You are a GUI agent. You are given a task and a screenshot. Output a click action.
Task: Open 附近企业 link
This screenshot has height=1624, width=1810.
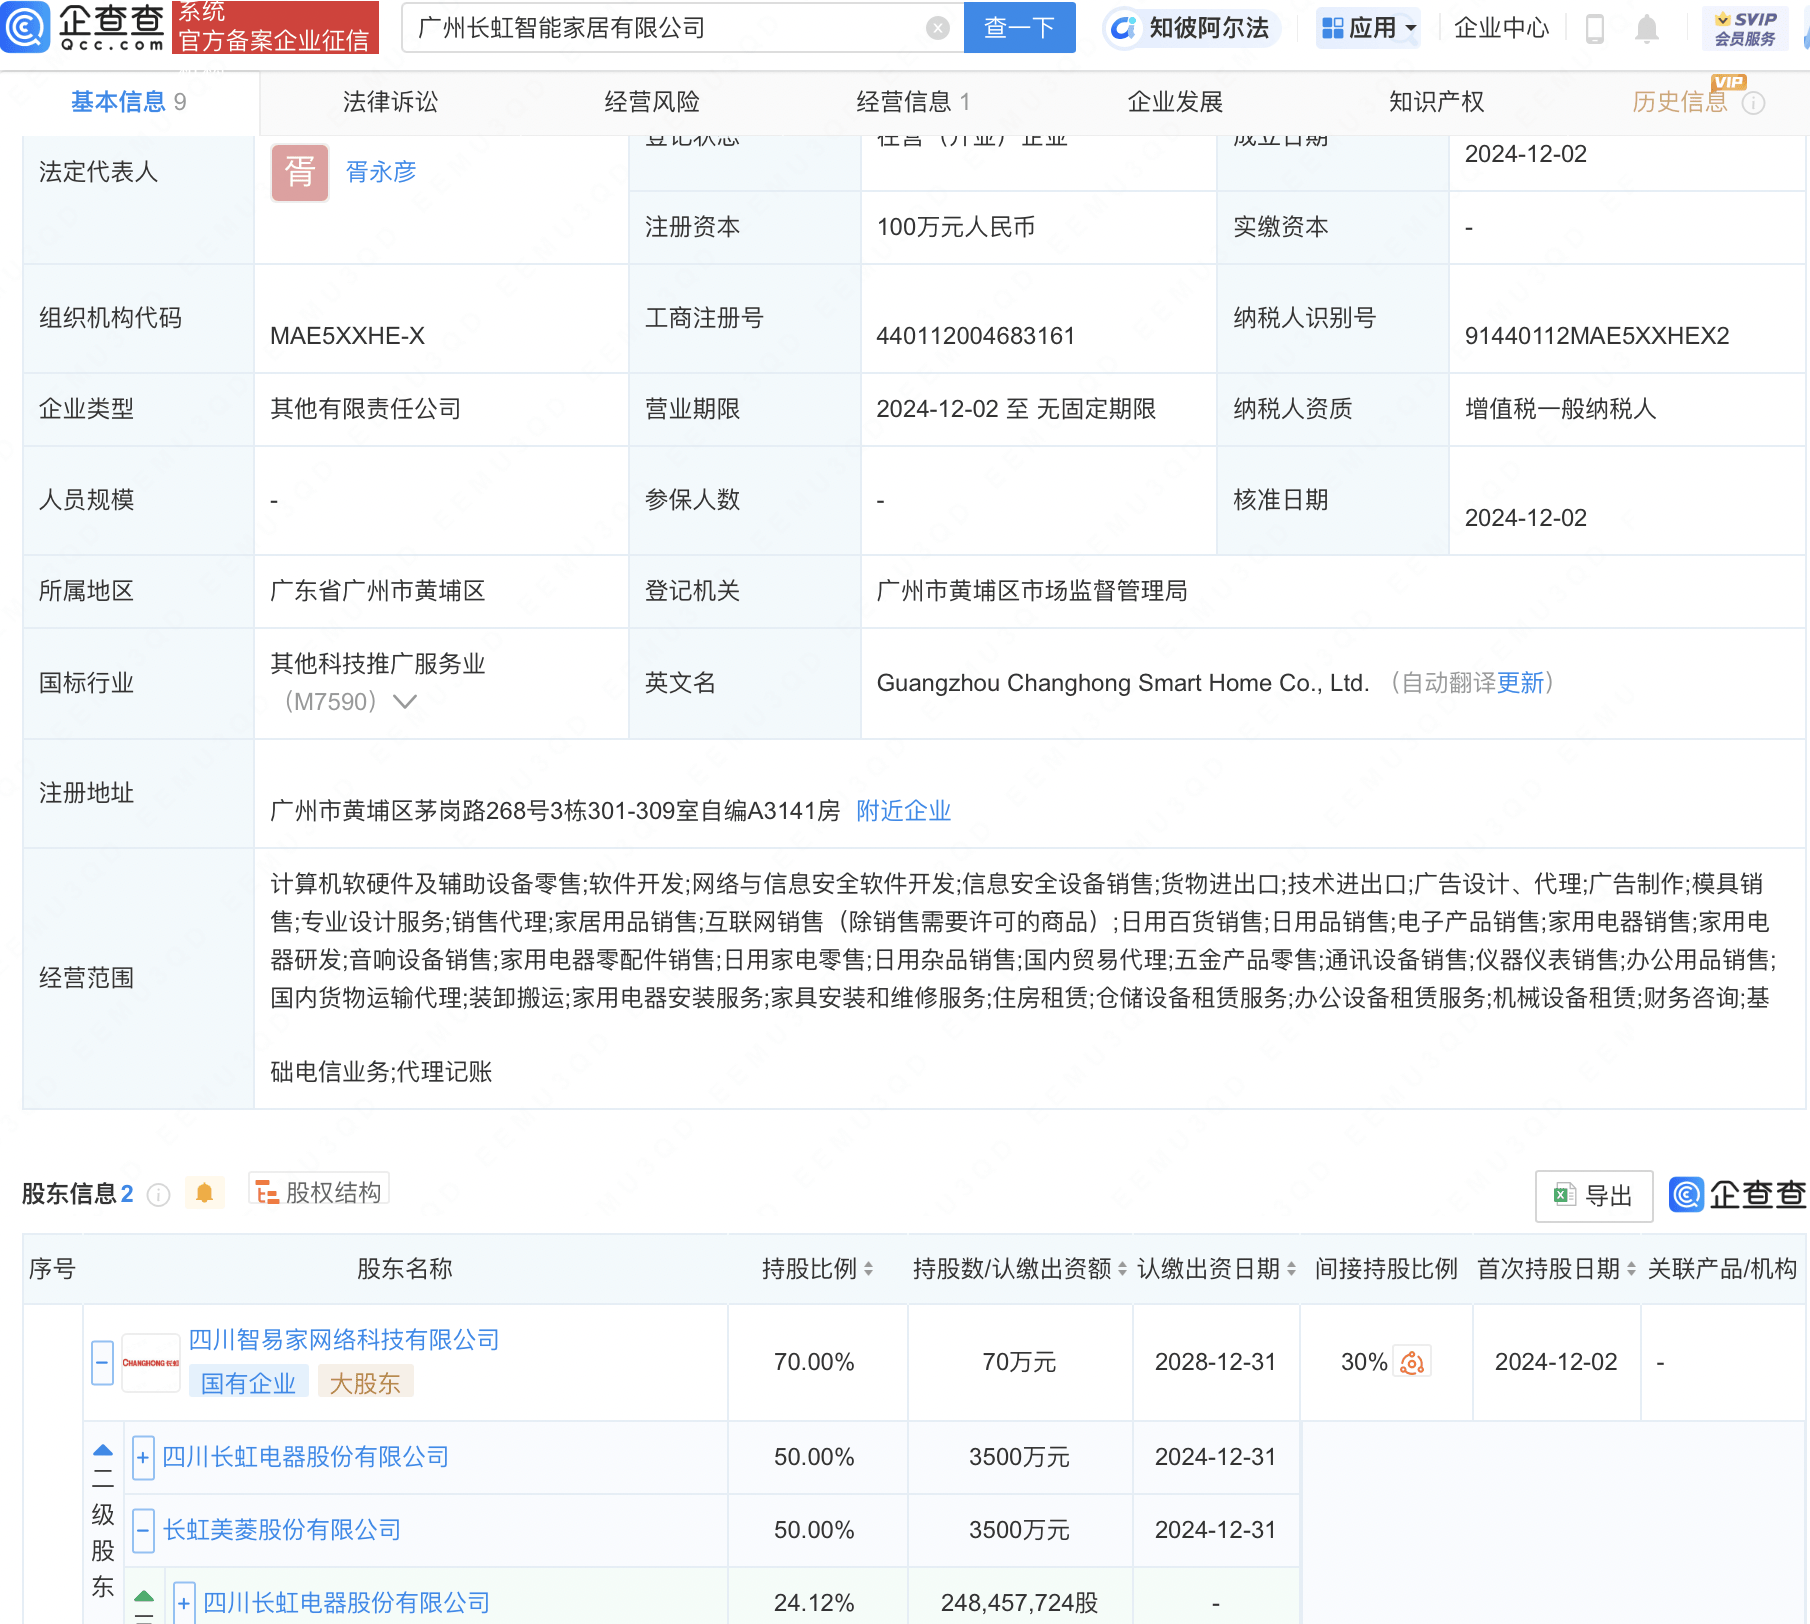(x=903, y=811)
